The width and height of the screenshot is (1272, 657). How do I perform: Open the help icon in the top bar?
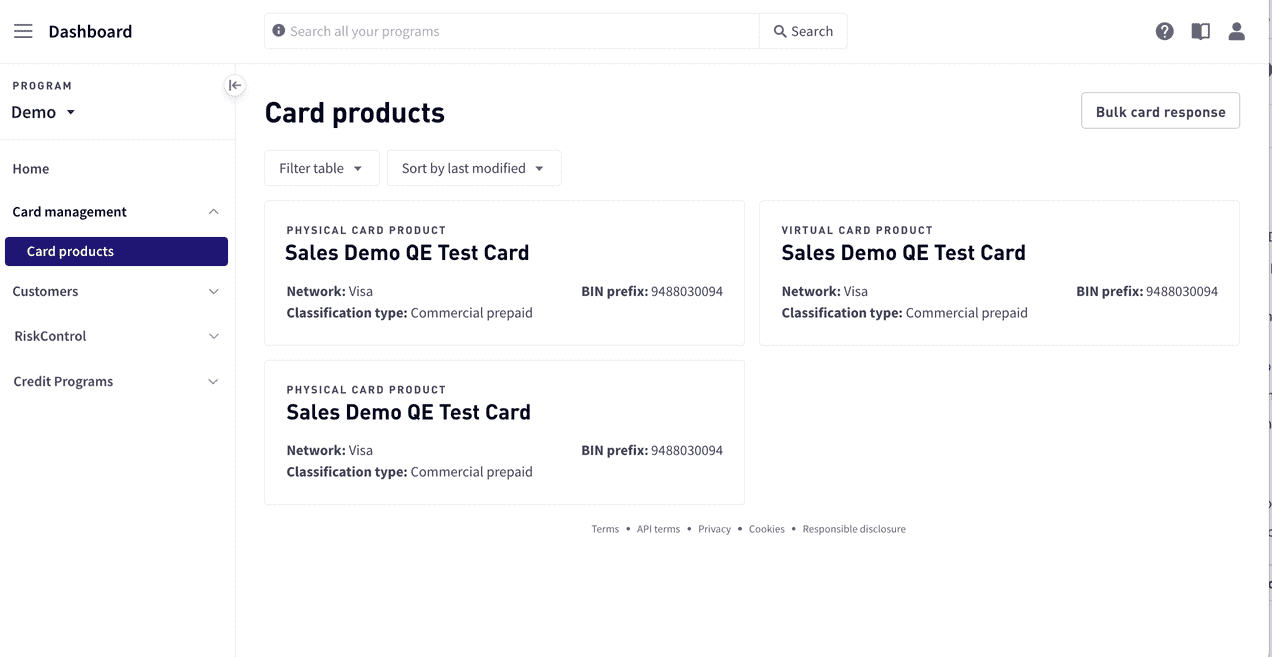1164,31
